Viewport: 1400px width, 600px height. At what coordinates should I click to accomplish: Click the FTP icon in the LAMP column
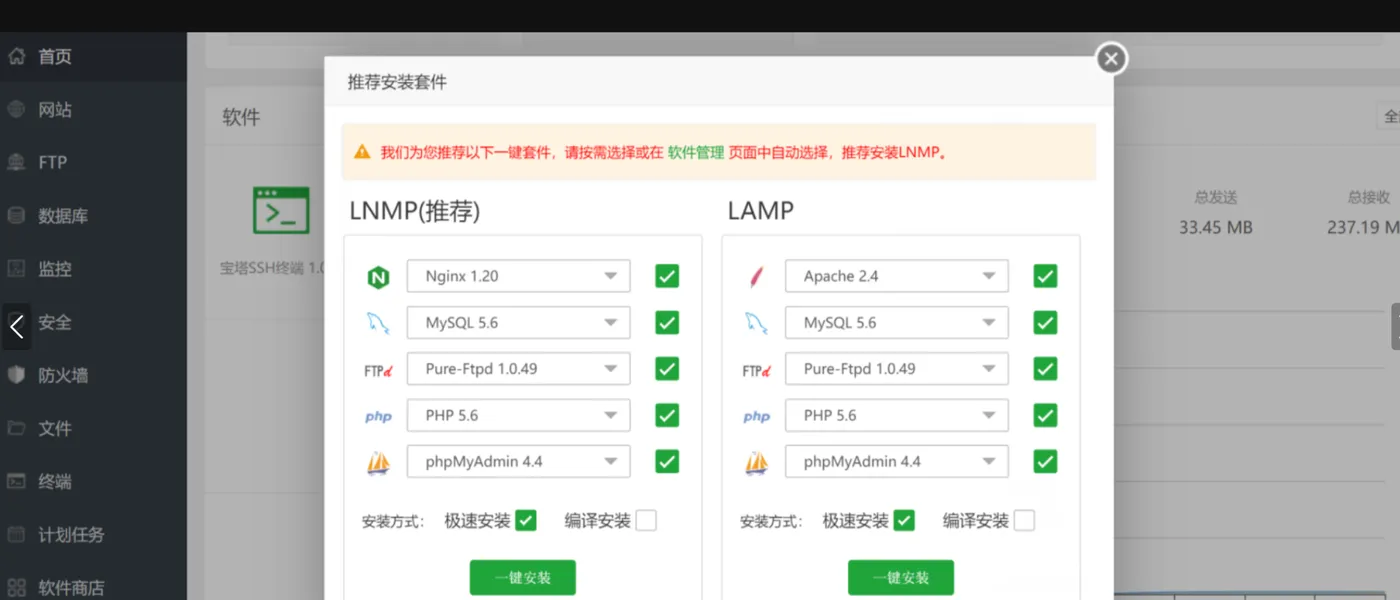coord(756,370)
